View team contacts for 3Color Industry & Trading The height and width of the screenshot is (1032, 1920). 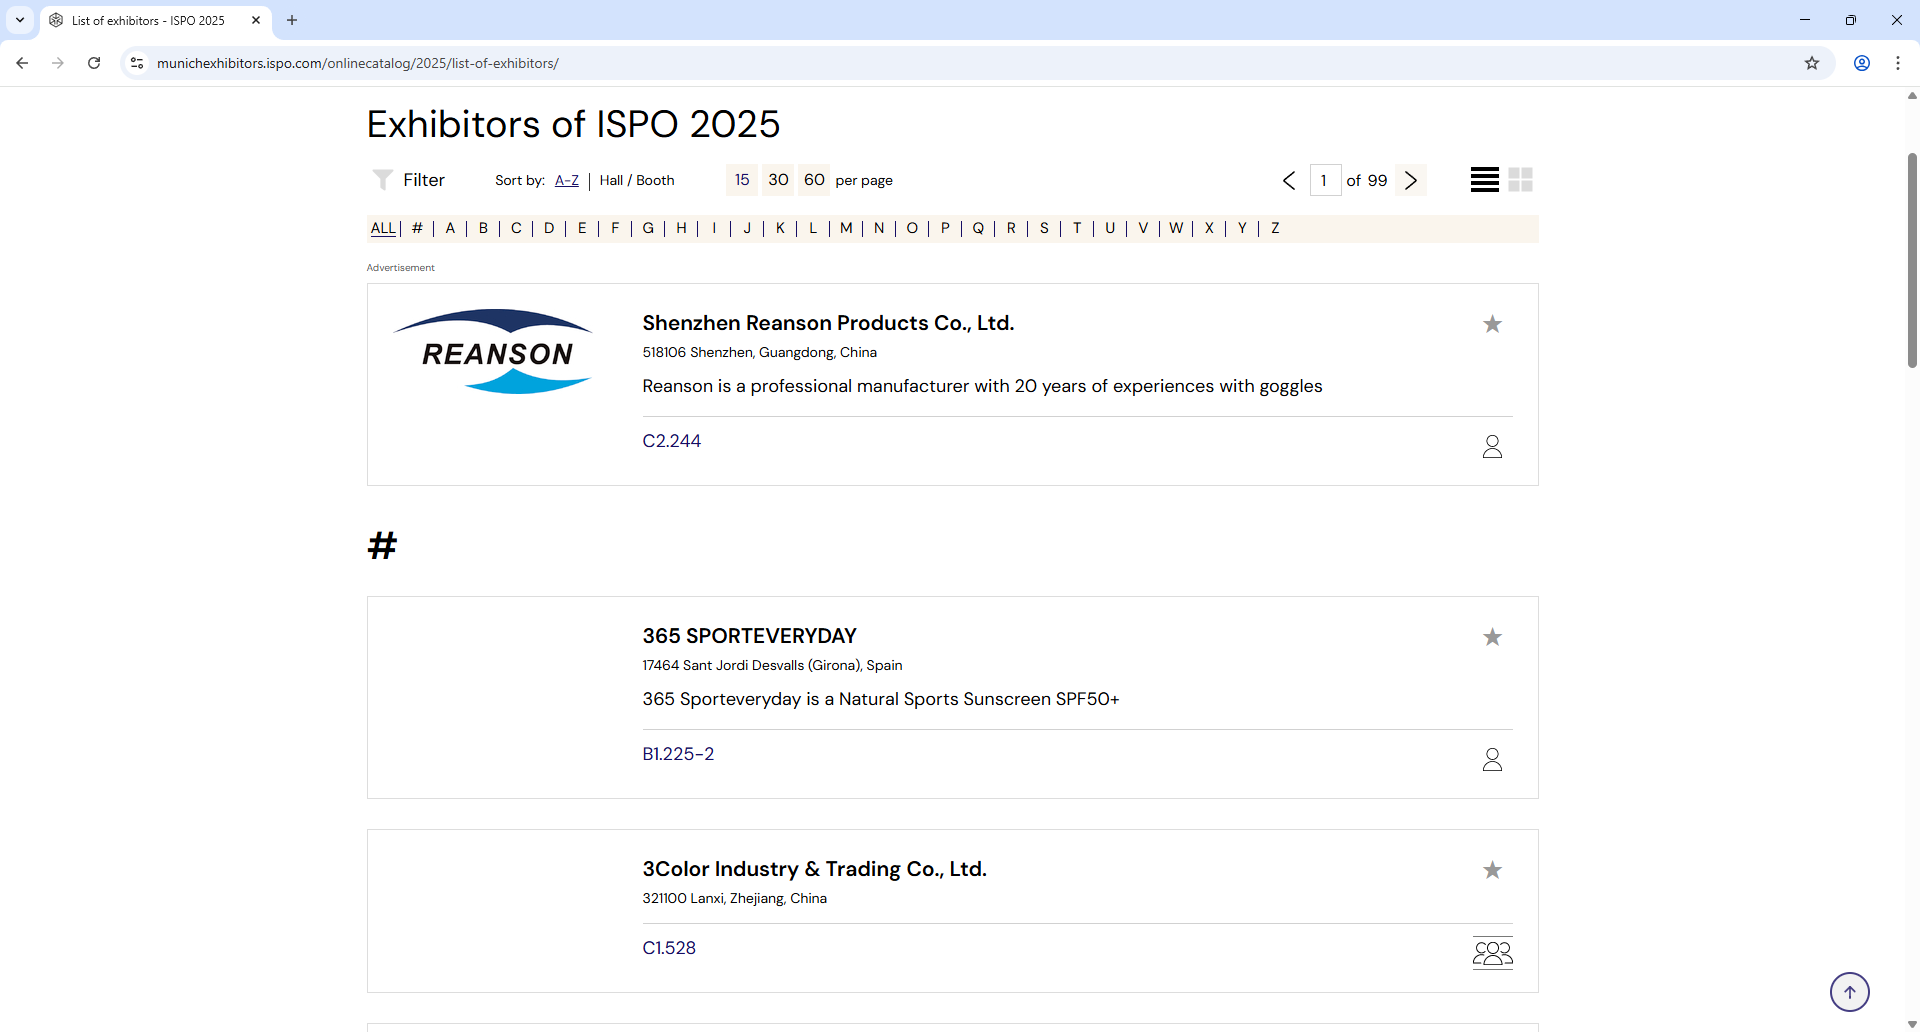[1491, 952]
